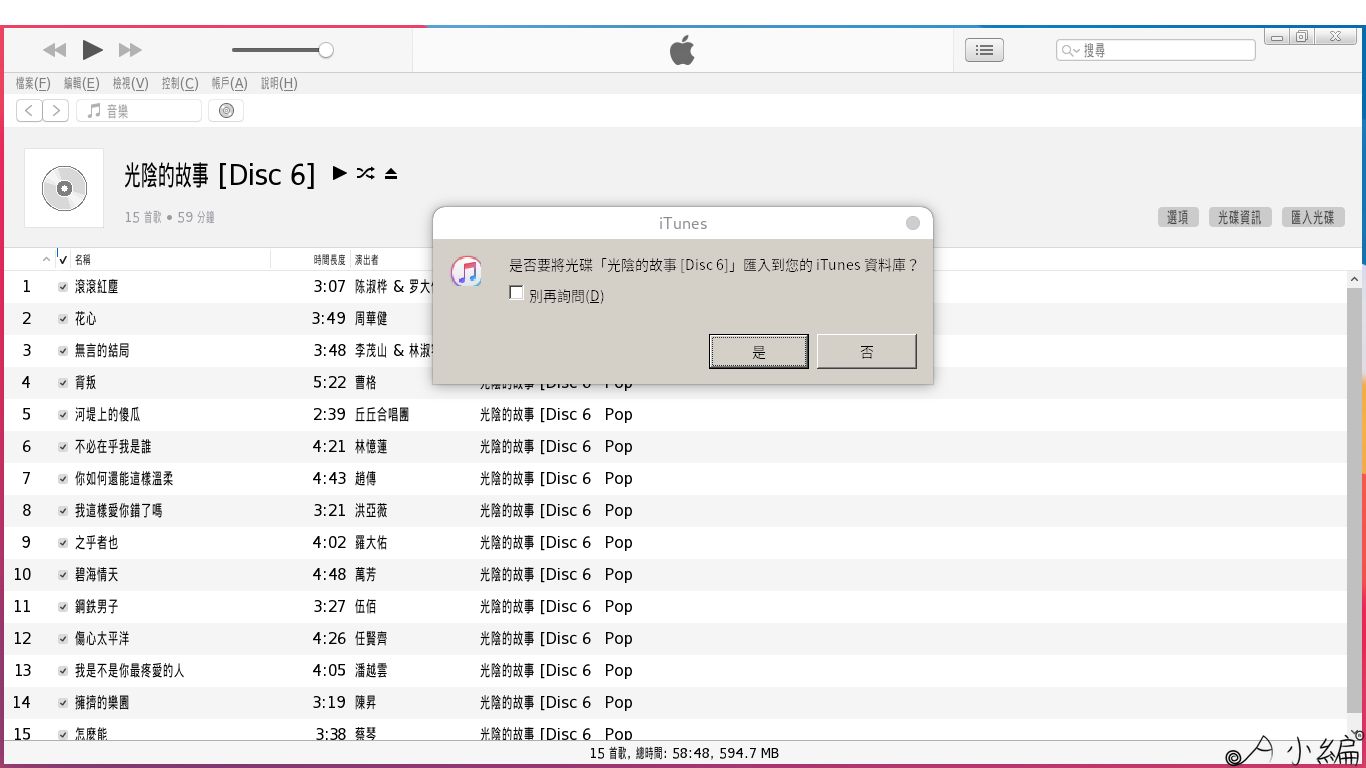The height and width of the screenshot is (768, 1366).
Task: Uncheck the track 我這樣愛你錯了嗎
Action: coord(63,511)
